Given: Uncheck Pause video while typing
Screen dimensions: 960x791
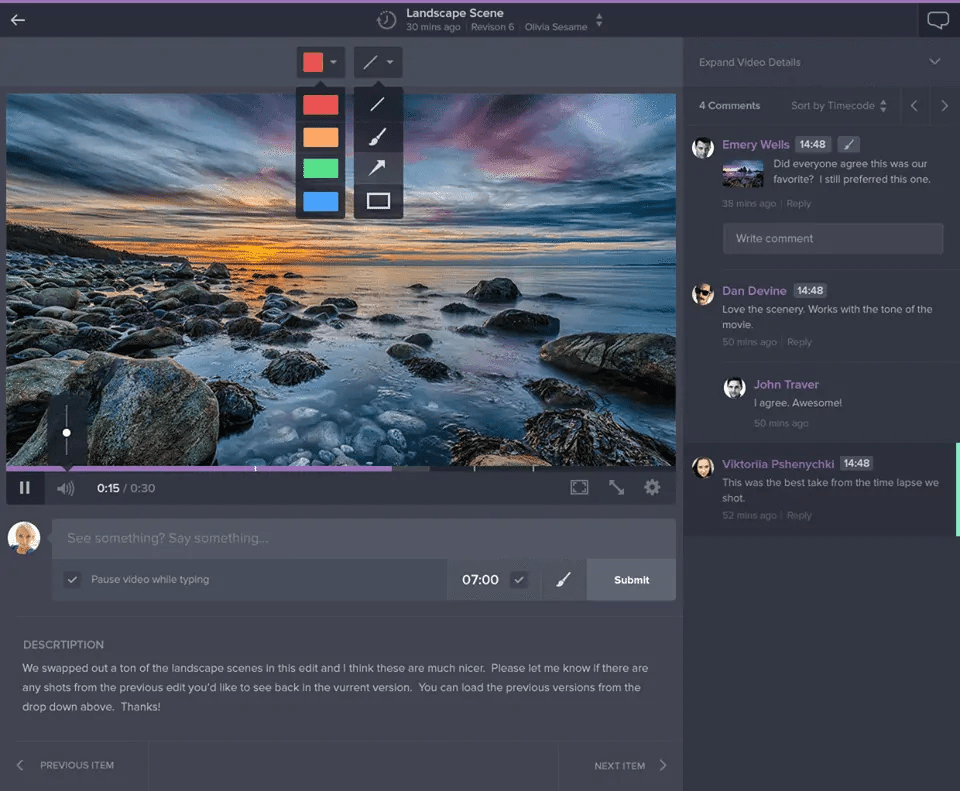Looking at the screenshot, I should pos(73,579).
